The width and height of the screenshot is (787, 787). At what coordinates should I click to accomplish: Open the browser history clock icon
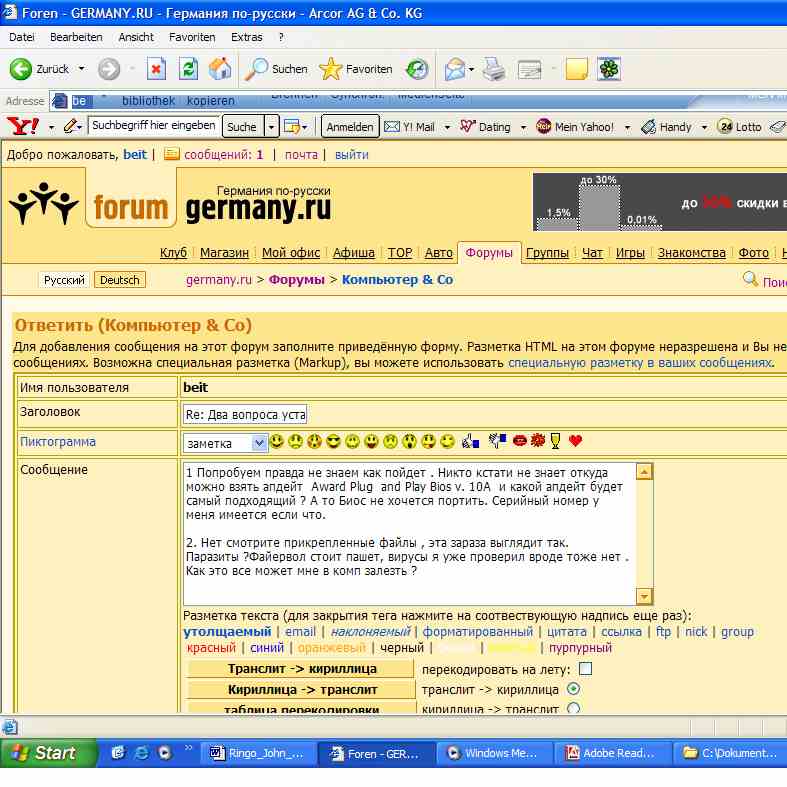pyautogui.click(x=417, y=69)
